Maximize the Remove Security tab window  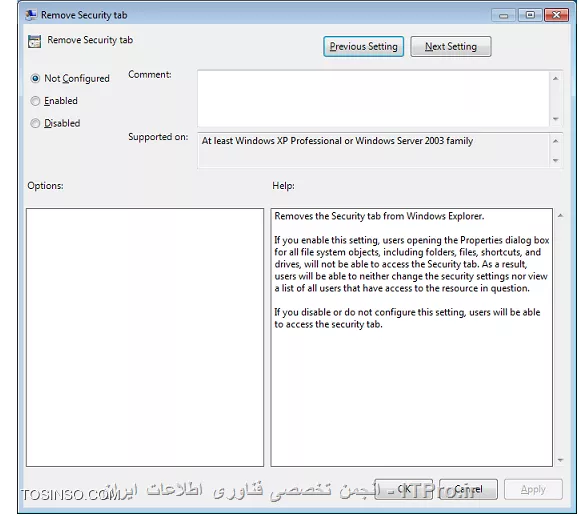pos(530,15)
